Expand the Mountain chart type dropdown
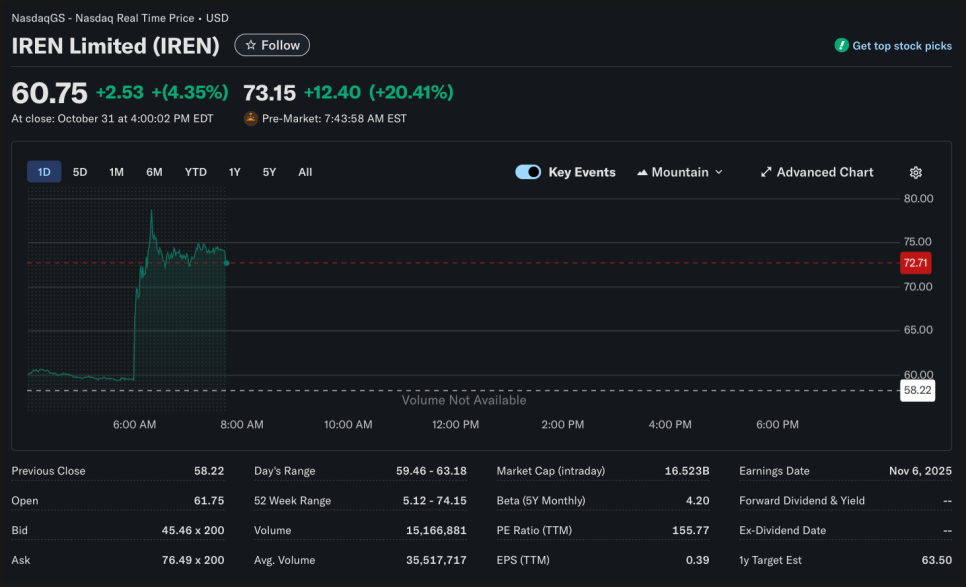Image resolution: width=966 pixels, height=587 pixels. click(680, 172)
